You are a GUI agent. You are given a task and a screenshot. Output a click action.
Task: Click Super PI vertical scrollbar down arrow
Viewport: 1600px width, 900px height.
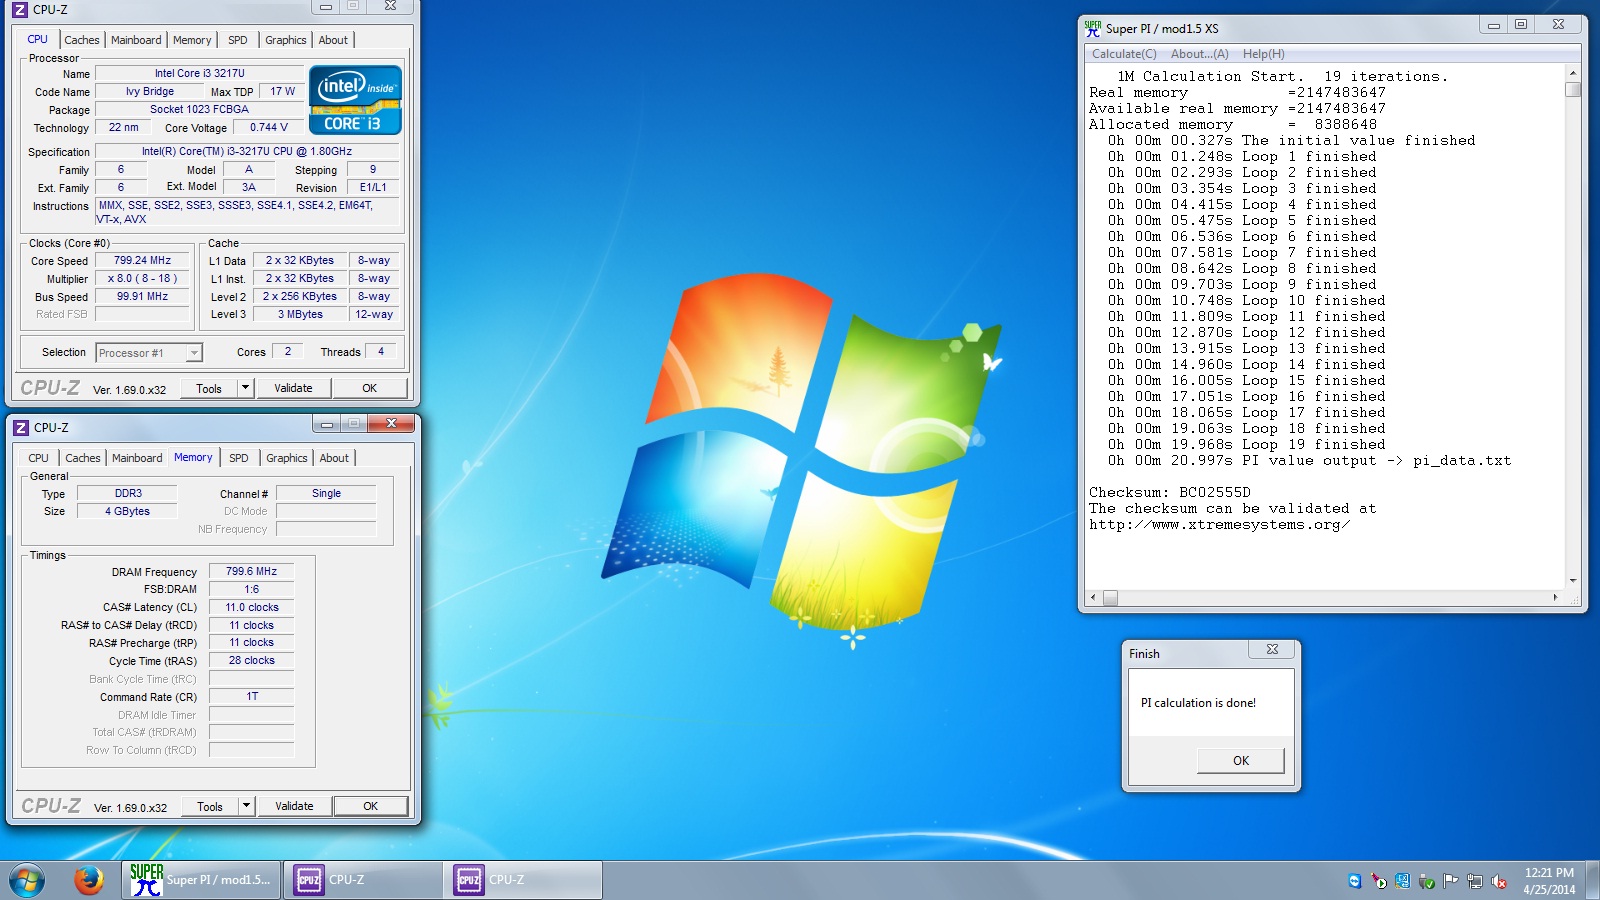[1573, 580]
